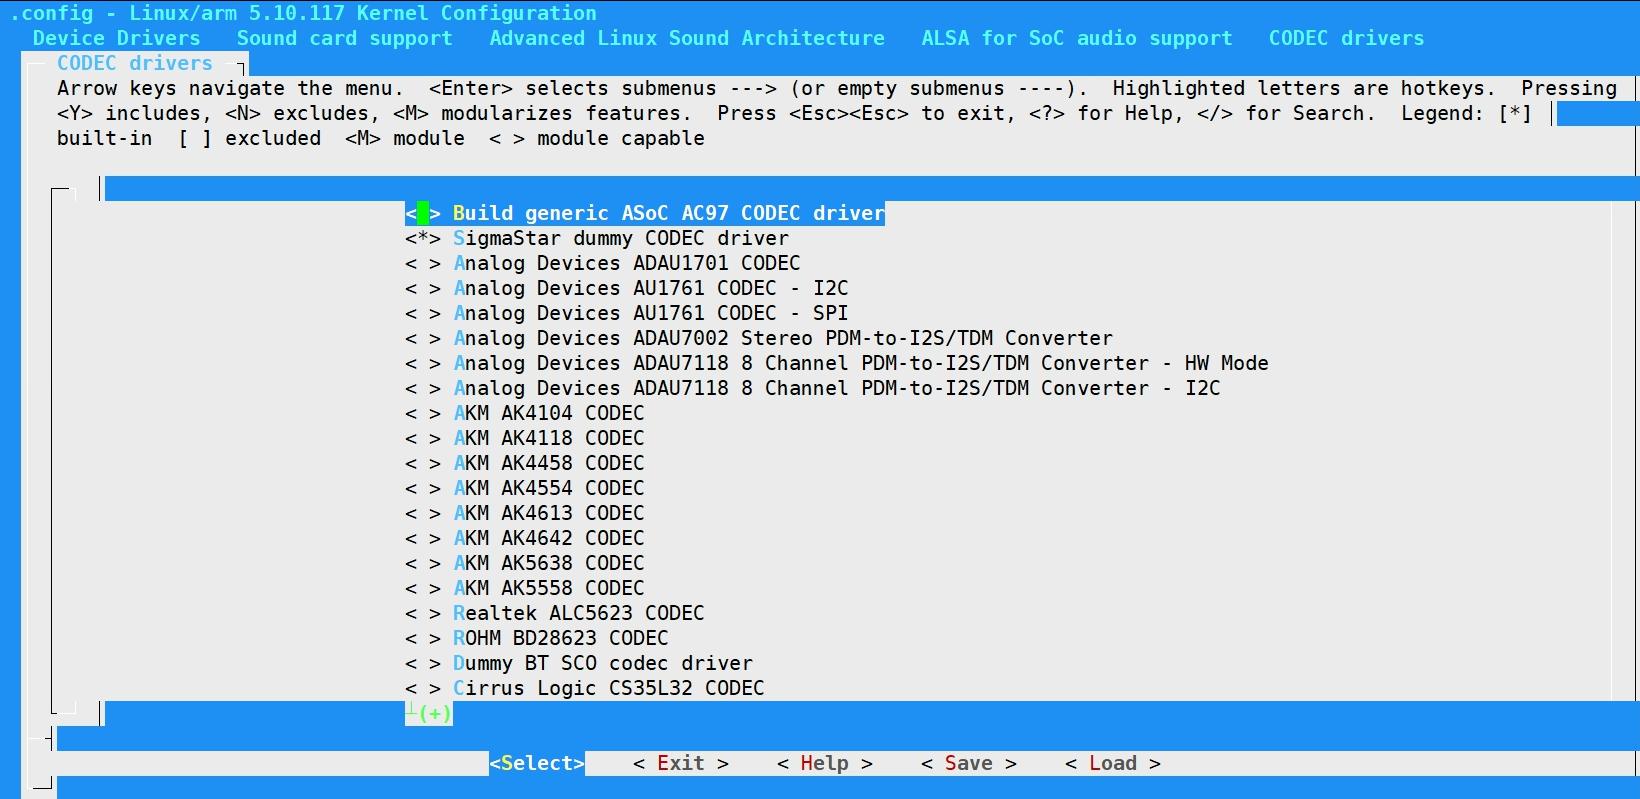Toggle Build generic ASoC AC97 CODEC driver tristate

[423, 213]
